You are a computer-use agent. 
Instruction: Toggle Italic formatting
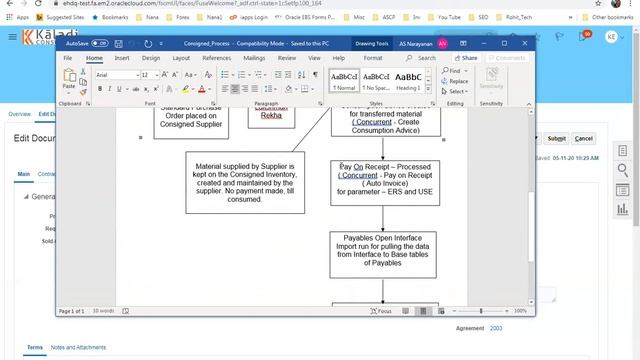click(x=109, y=89)
